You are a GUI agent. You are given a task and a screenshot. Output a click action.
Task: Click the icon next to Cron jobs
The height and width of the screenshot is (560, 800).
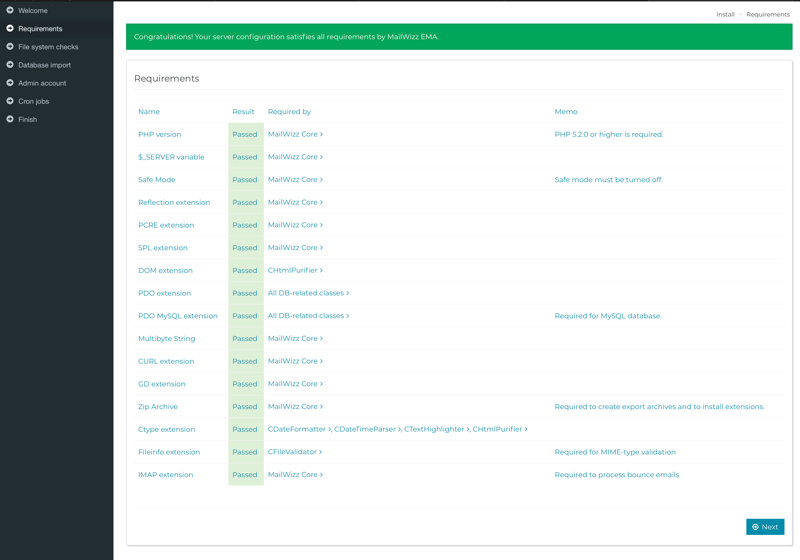click(10, 101)
